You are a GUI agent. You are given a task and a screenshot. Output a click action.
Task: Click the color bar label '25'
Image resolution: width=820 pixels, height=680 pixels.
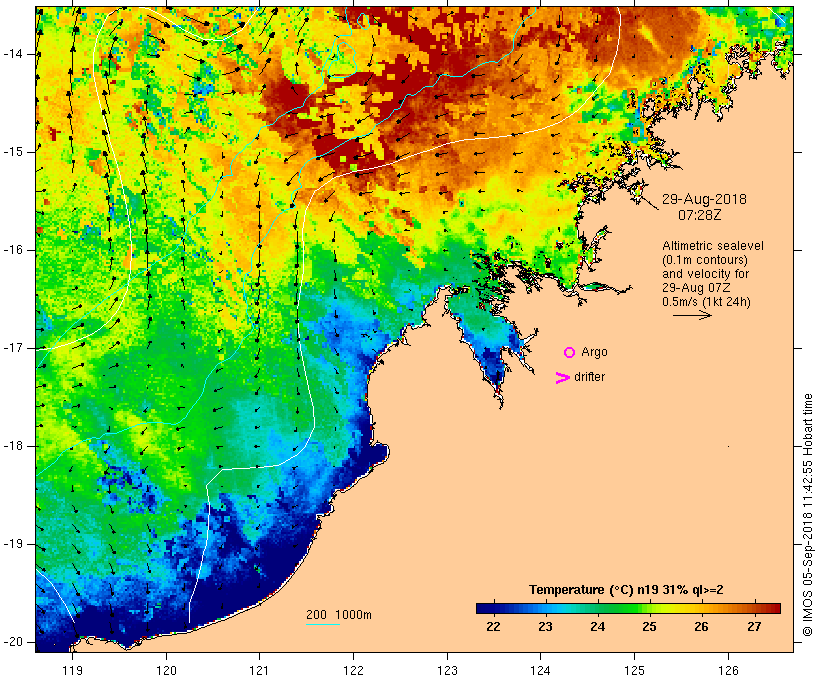point(650,627)
